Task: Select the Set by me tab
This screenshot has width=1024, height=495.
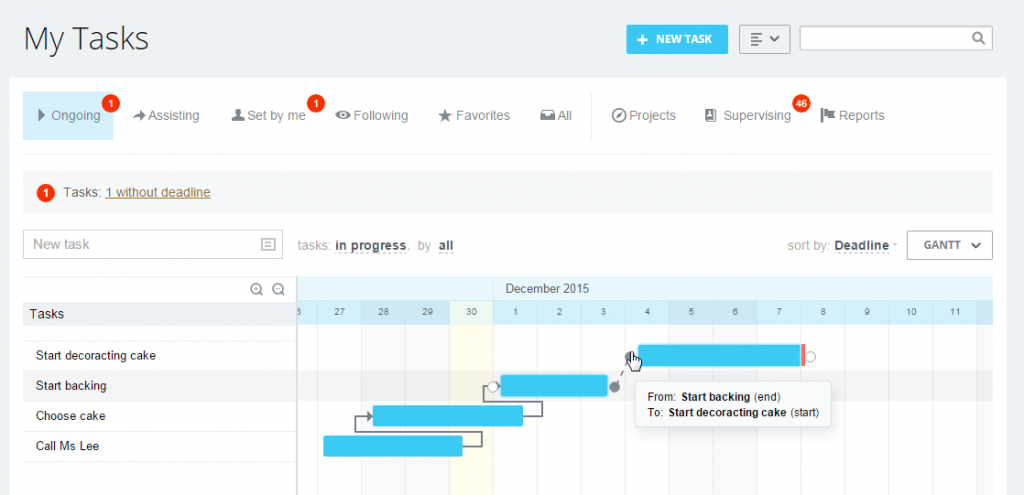Action: click(x=268, y=116)
